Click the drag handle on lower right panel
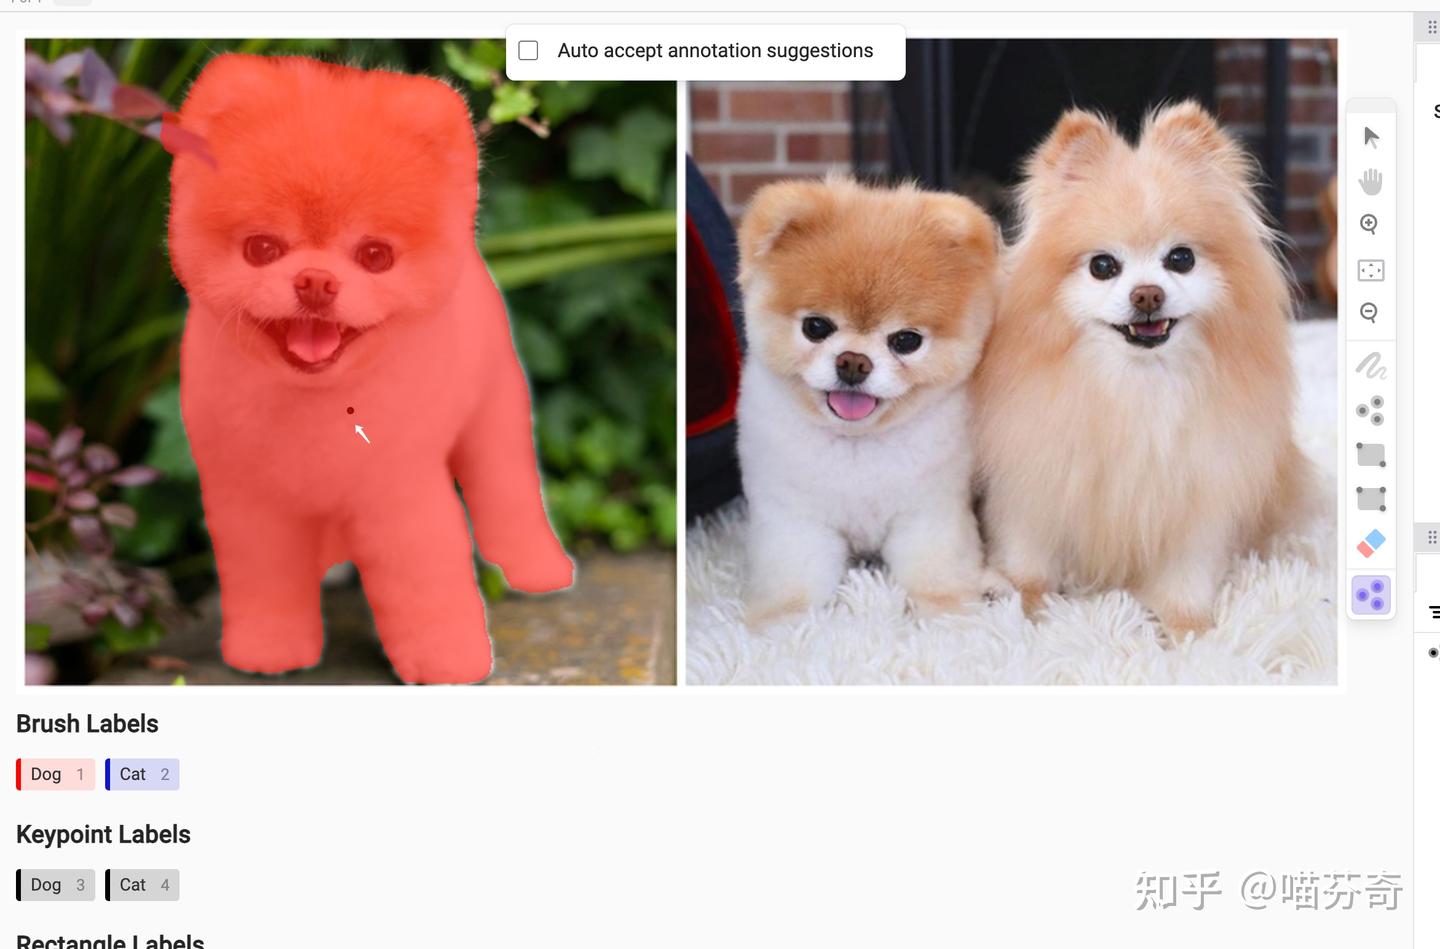 [1432, 537]
